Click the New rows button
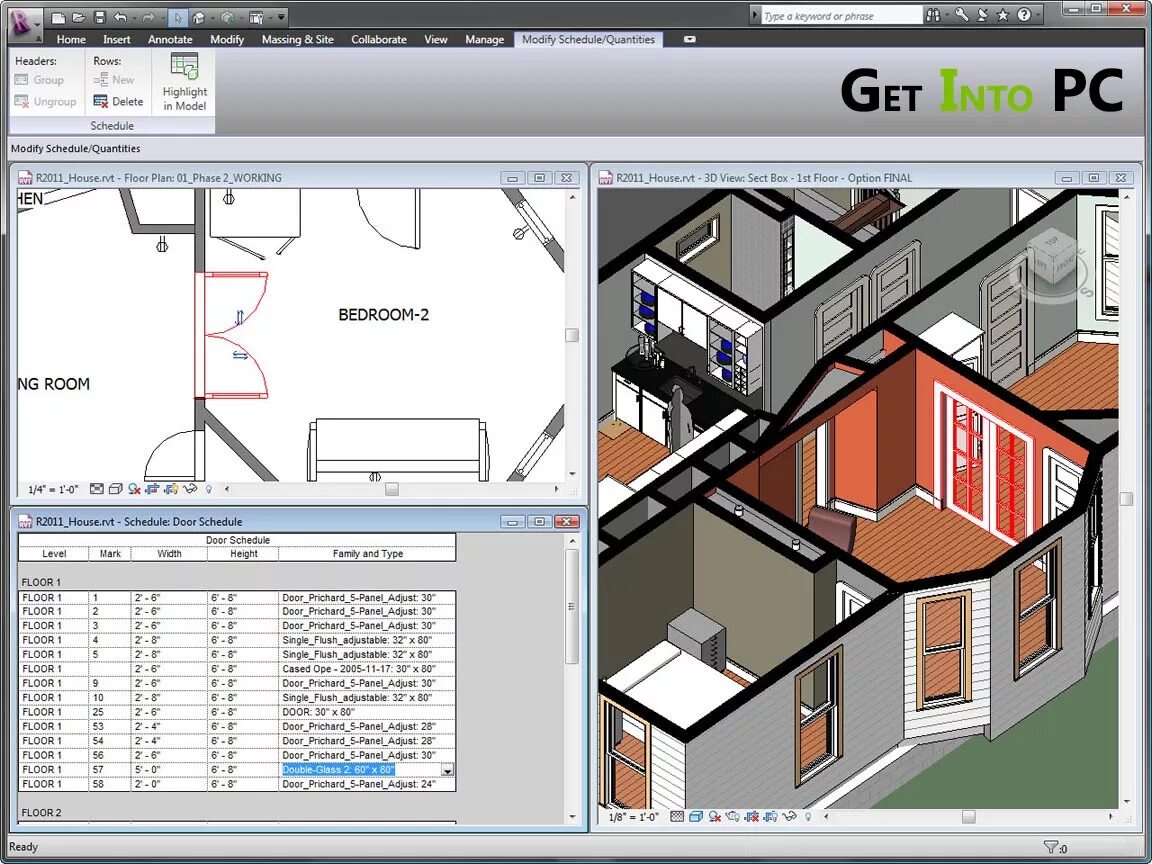The image size is (1152, 864). coord(114,79)
